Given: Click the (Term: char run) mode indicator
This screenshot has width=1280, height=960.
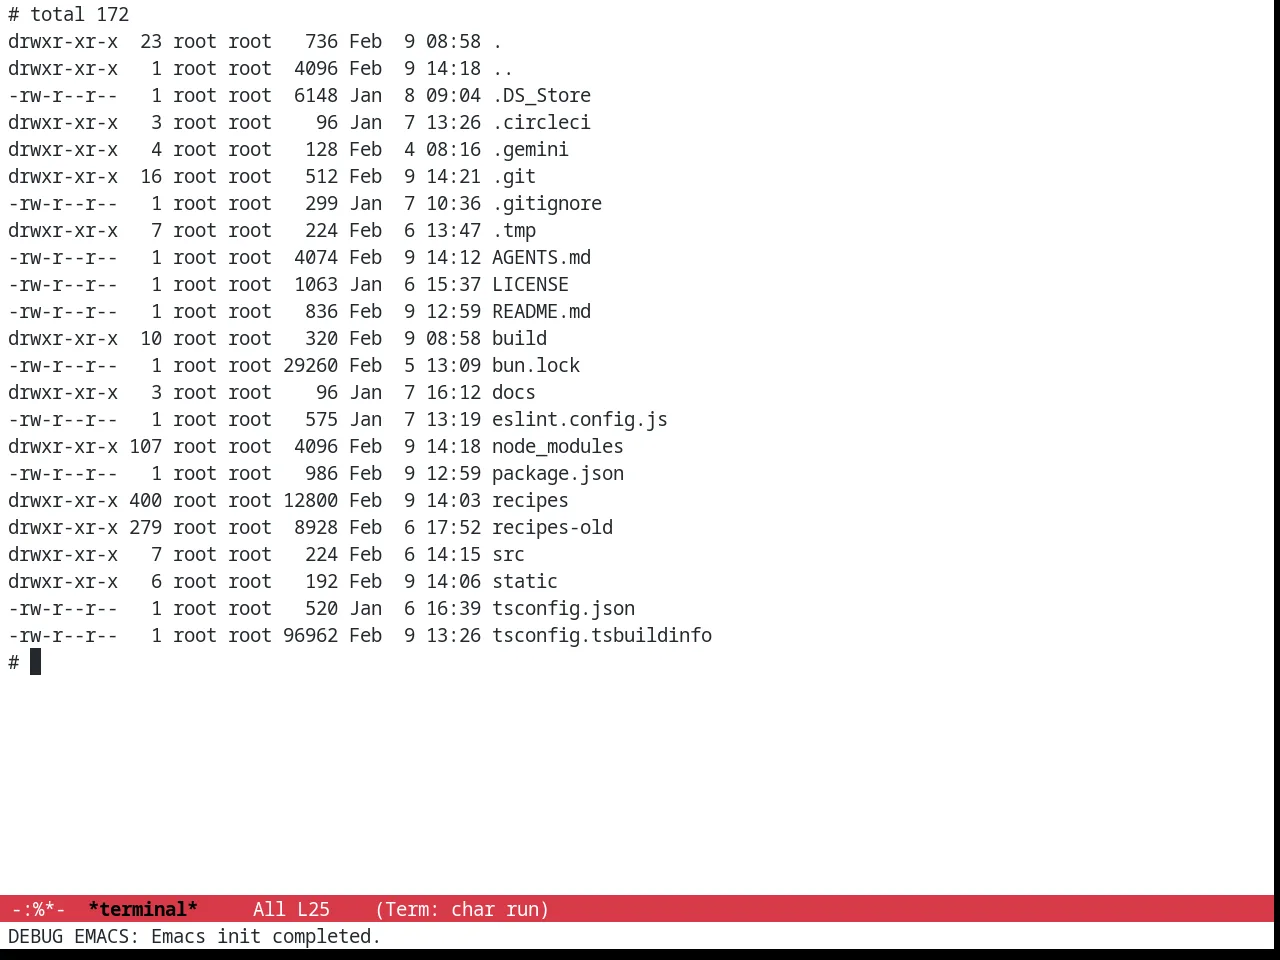Looking at the screenshot, I should pyautogui.click(x=462, y=909).
